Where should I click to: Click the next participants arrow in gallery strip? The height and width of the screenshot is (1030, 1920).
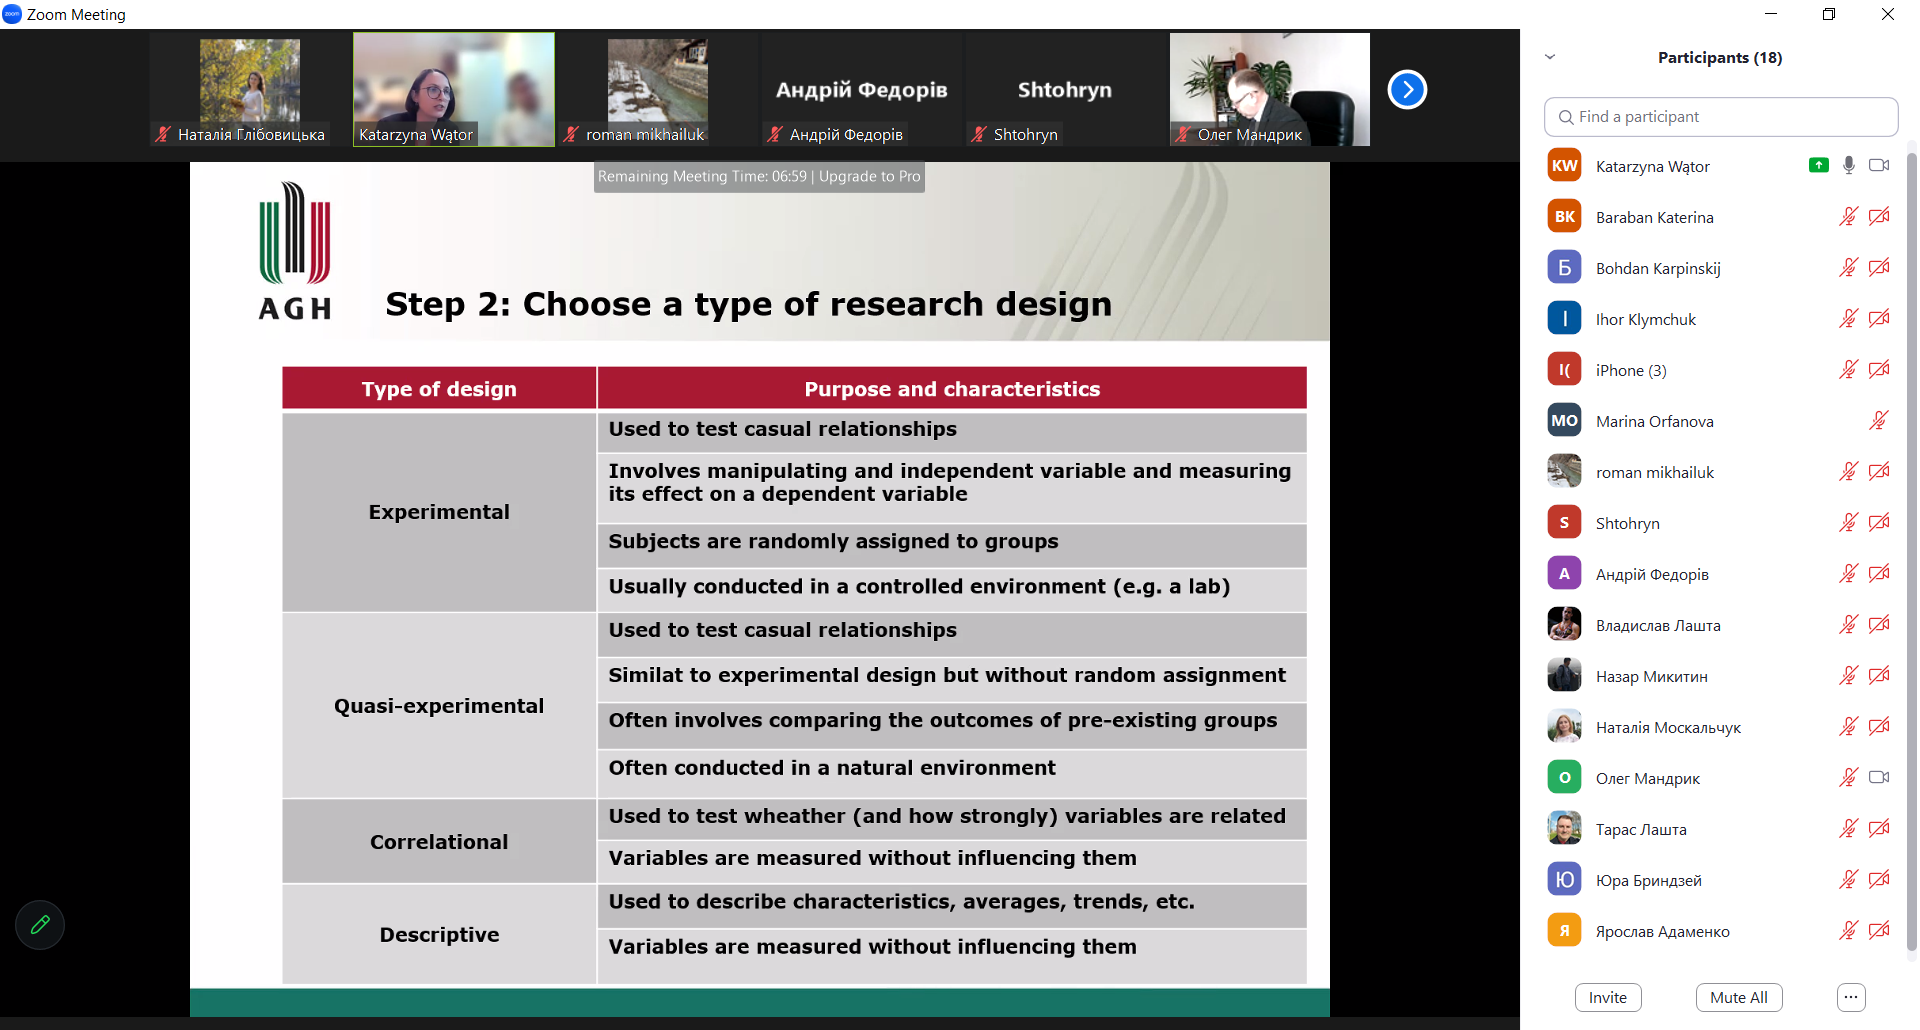click(1406, 90)
